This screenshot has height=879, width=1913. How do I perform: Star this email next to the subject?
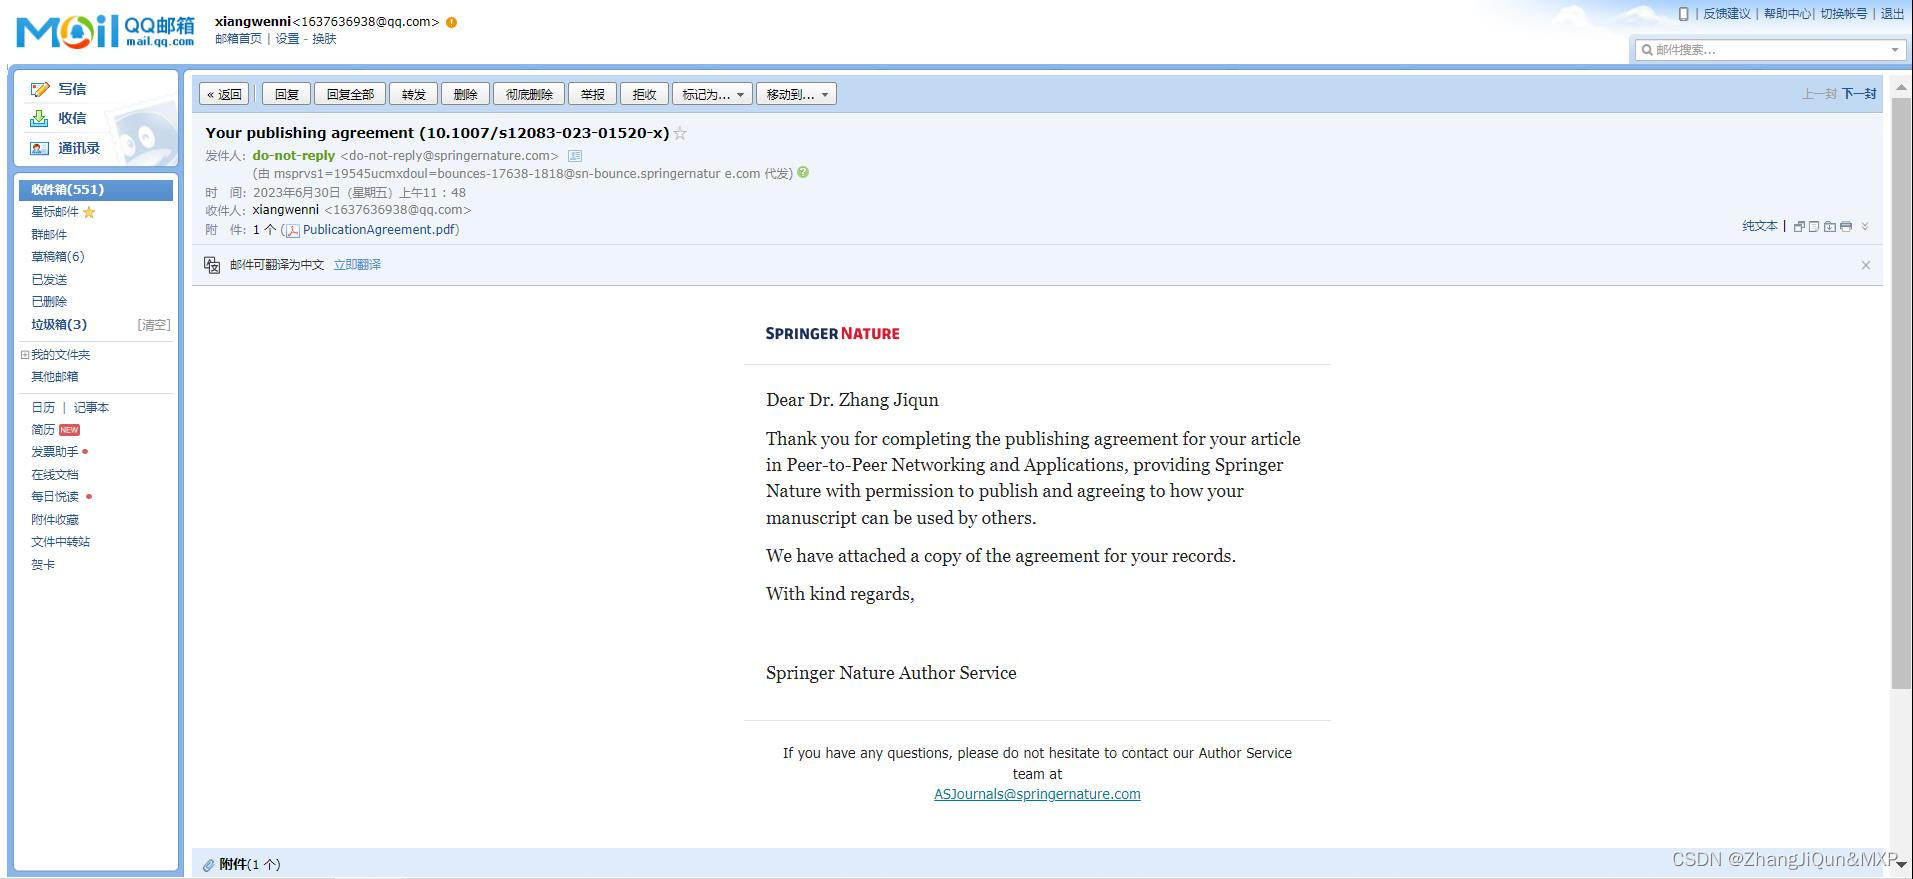click(680, 133)
